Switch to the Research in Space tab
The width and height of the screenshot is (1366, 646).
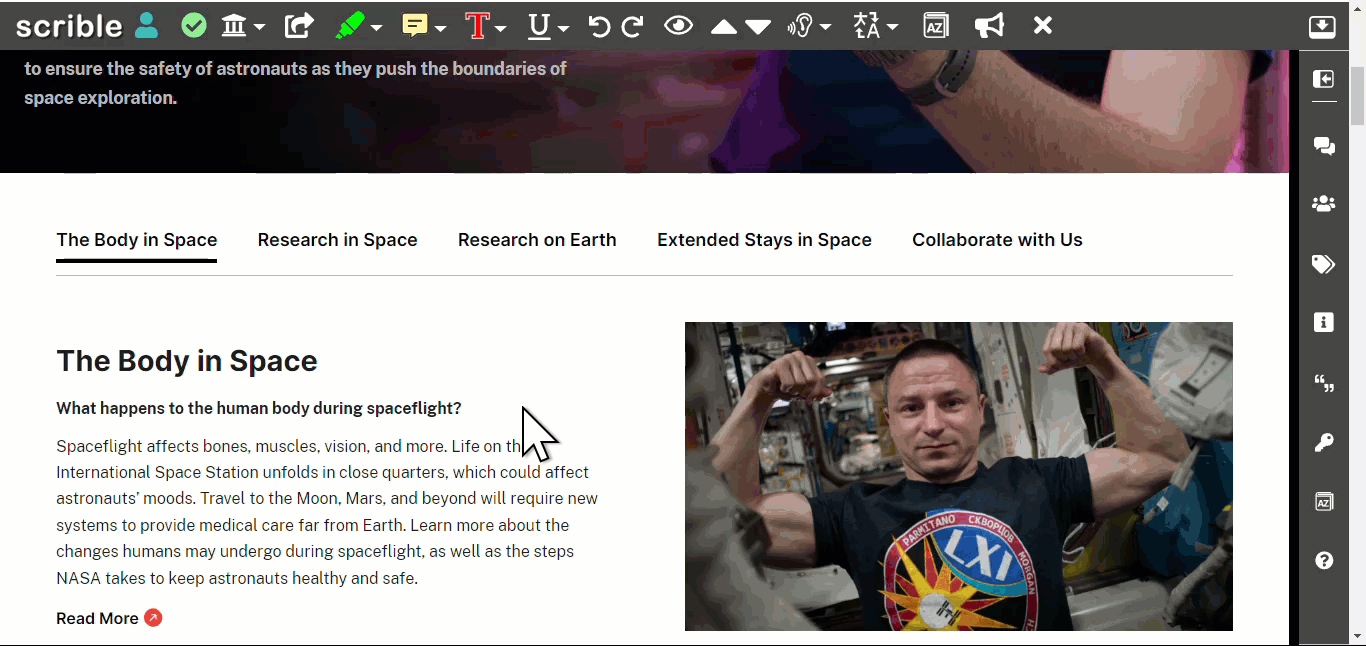pos(337,239)
